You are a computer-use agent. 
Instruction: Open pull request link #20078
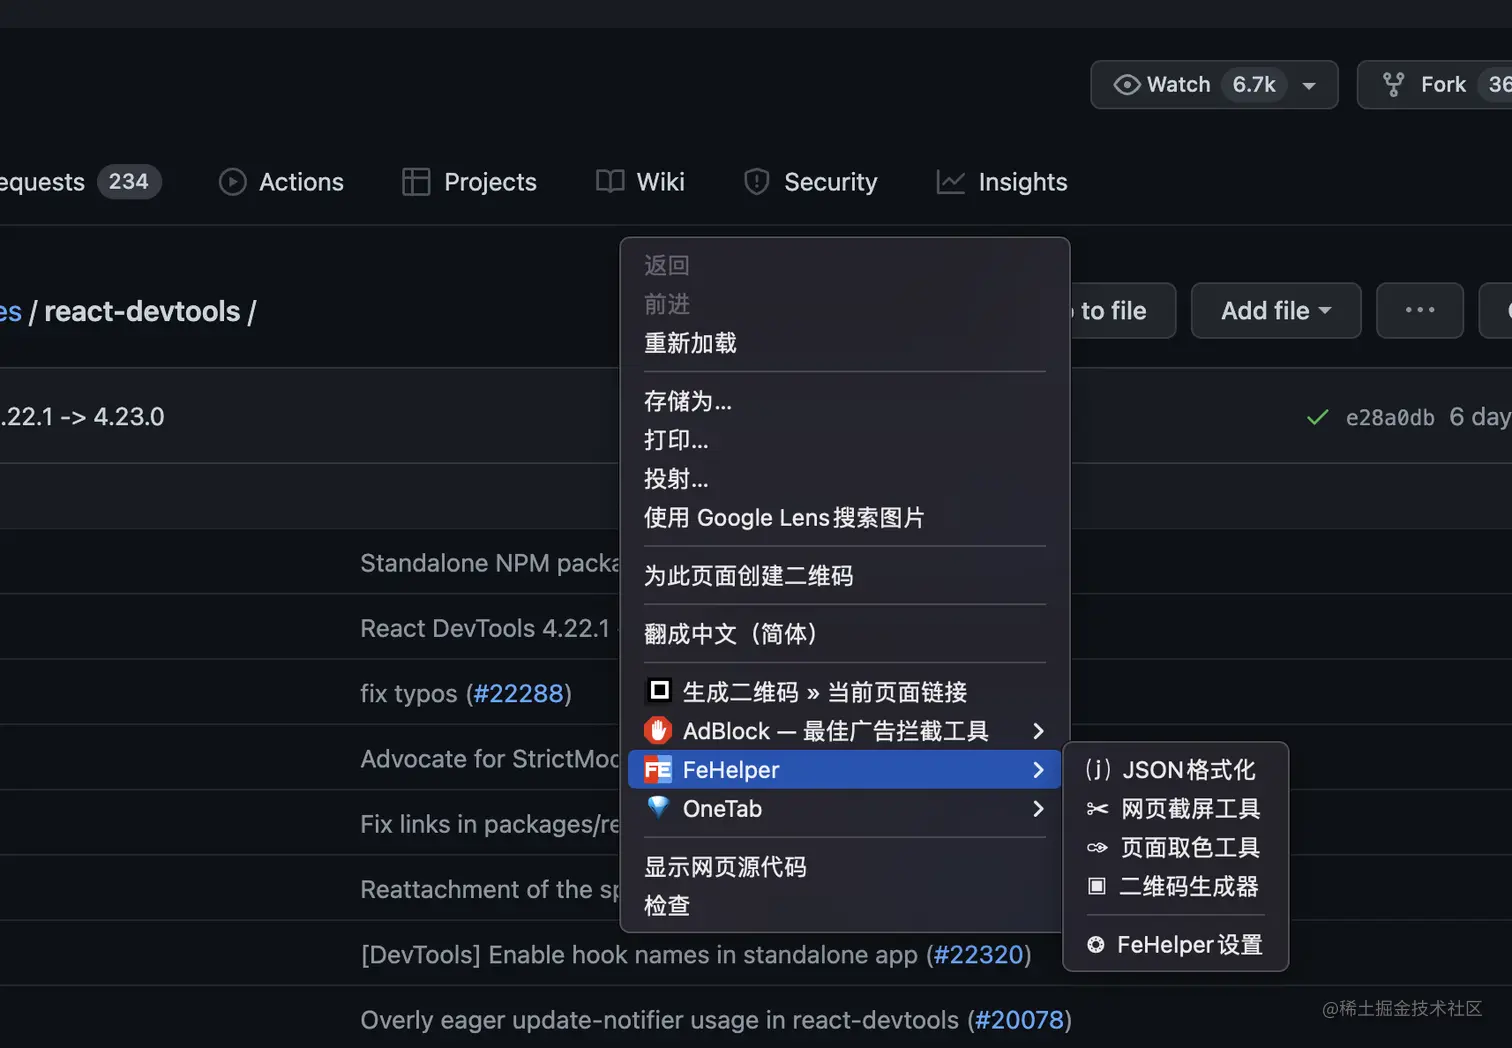coord(1019,1020)
